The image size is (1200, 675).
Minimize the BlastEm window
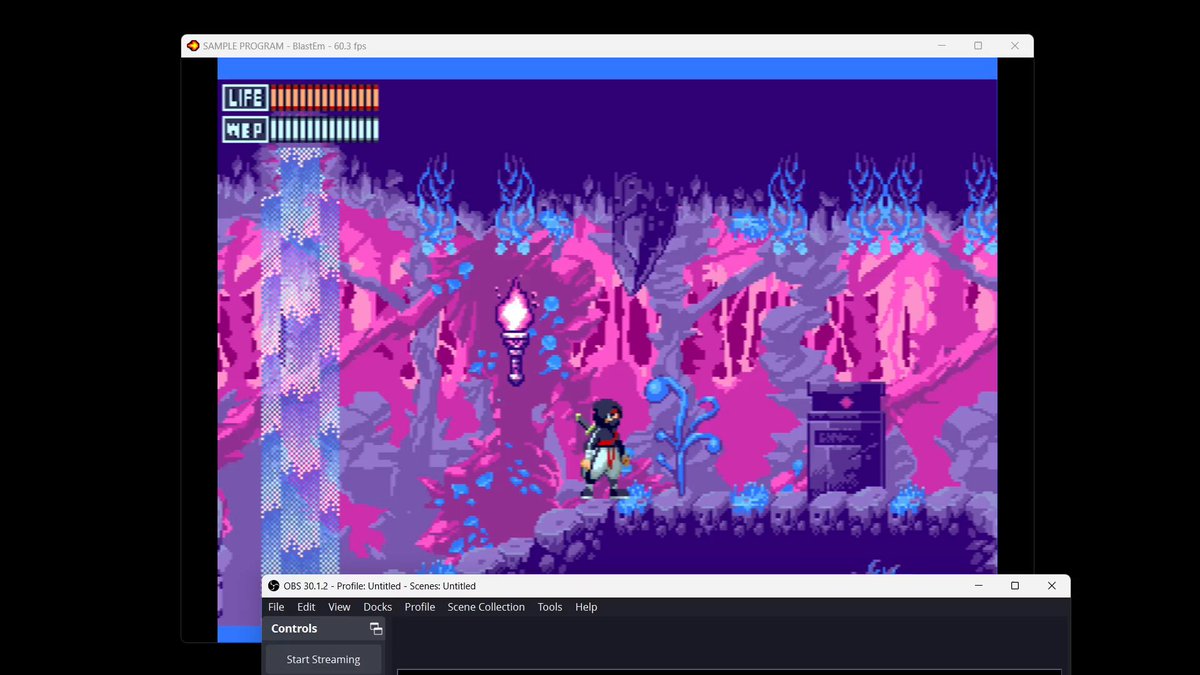[941, 46]
